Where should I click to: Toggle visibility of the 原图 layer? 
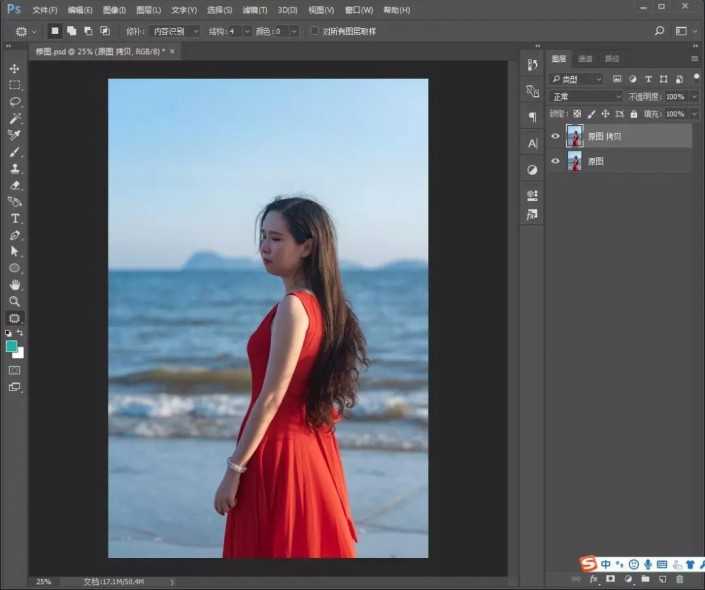click(556, 161)
